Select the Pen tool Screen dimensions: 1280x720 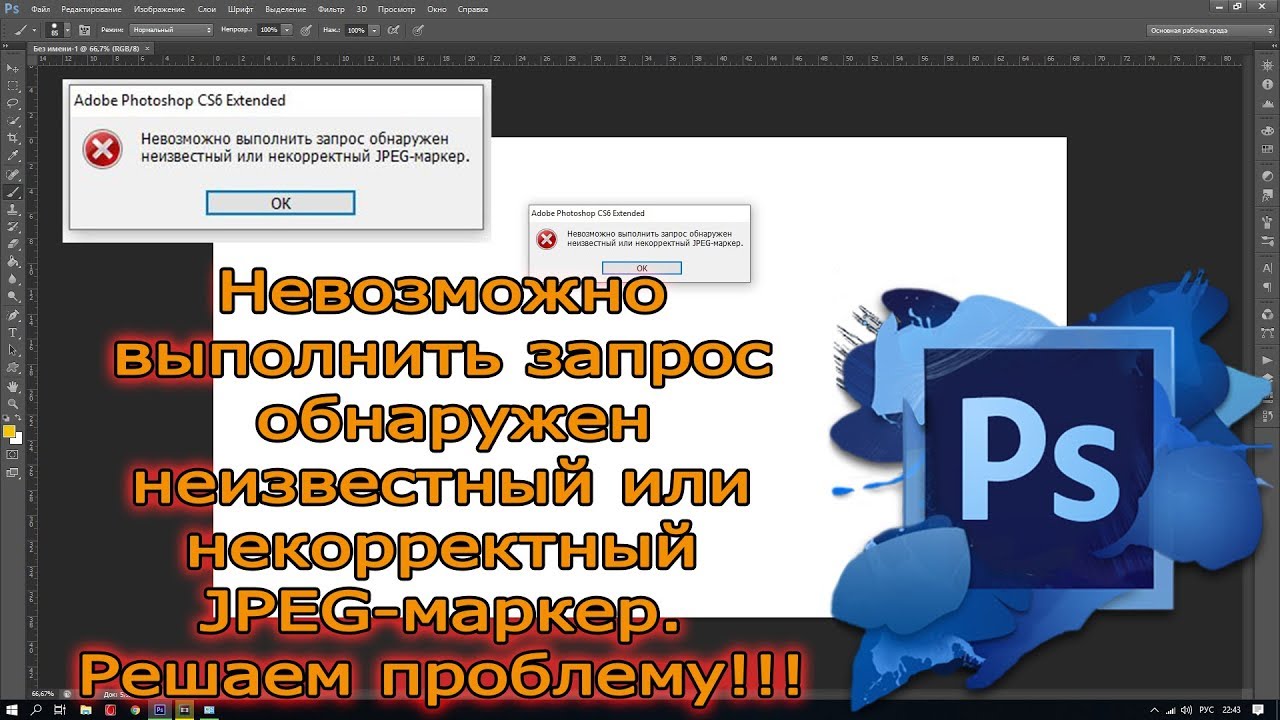coord(13,315)
